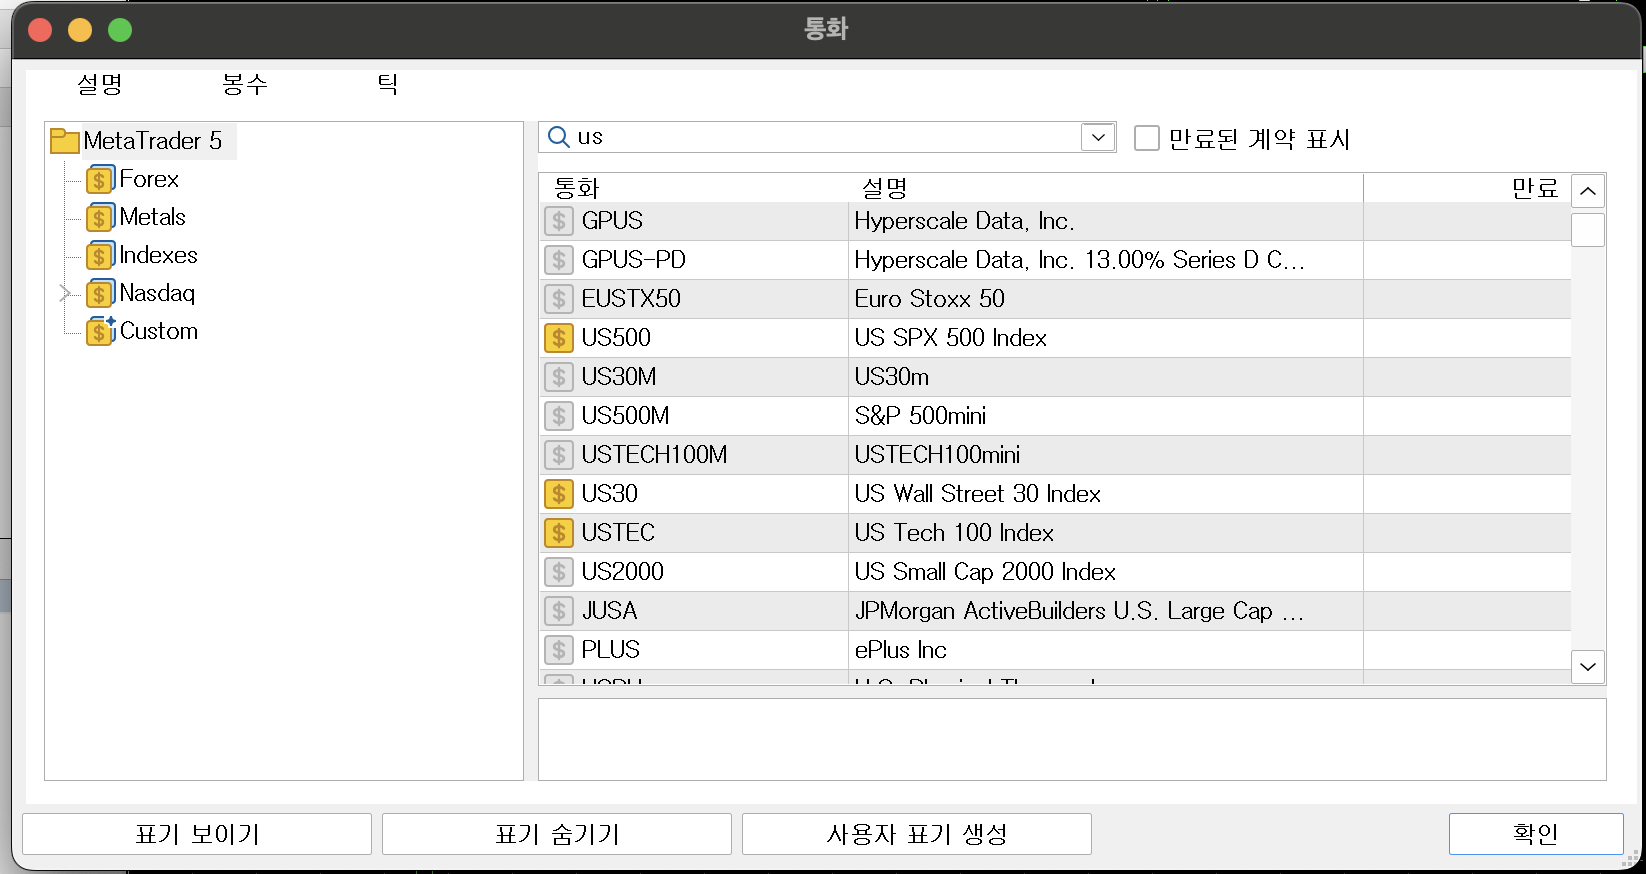Click the 표기 숨기기 button
Screen dimensions: 1646x874
557,834
